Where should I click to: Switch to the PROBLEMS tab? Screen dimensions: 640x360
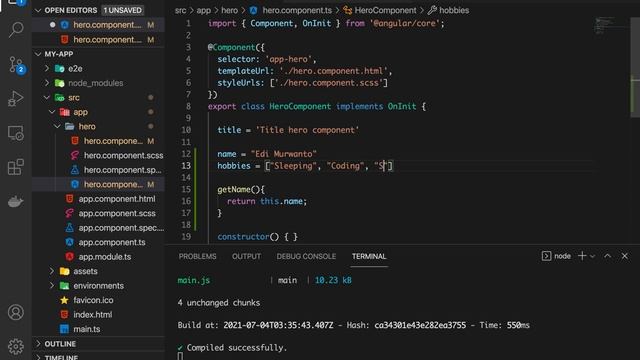click(198, 256)
